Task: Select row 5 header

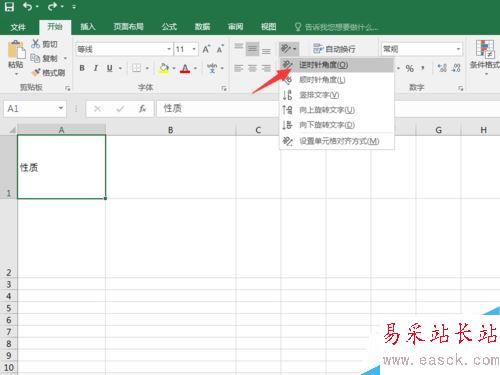Action: coord(9,308)
